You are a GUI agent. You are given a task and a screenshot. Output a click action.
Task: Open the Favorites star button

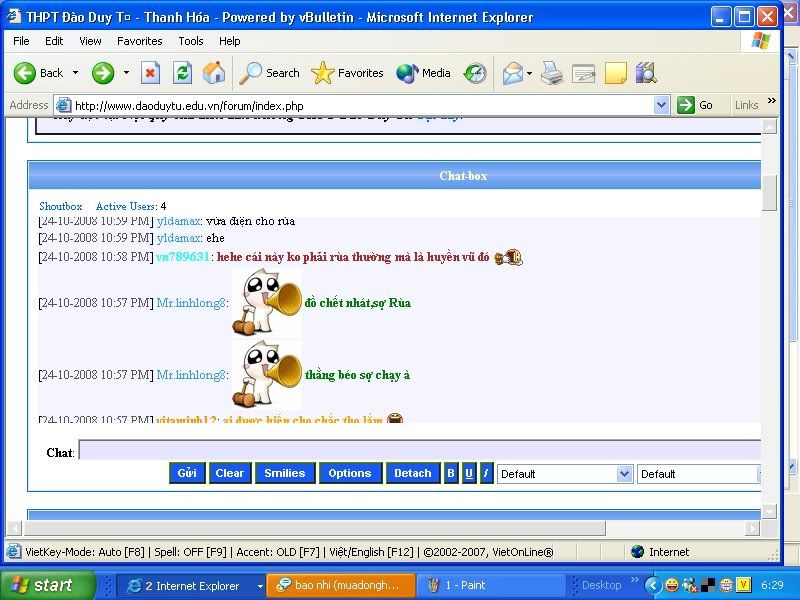coord(348,73)
